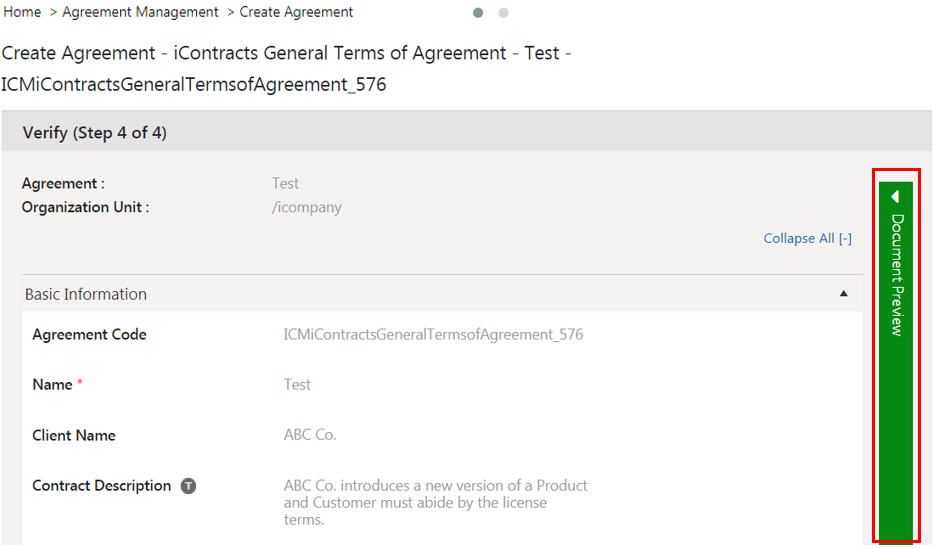
Task: Click the Collapse All link
Action: click(x=807, y=238)
